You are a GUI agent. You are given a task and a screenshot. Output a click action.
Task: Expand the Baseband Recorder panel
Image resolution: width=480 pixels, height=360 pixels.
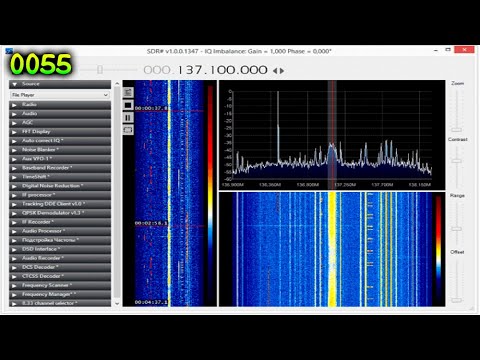tap(60, 168)
